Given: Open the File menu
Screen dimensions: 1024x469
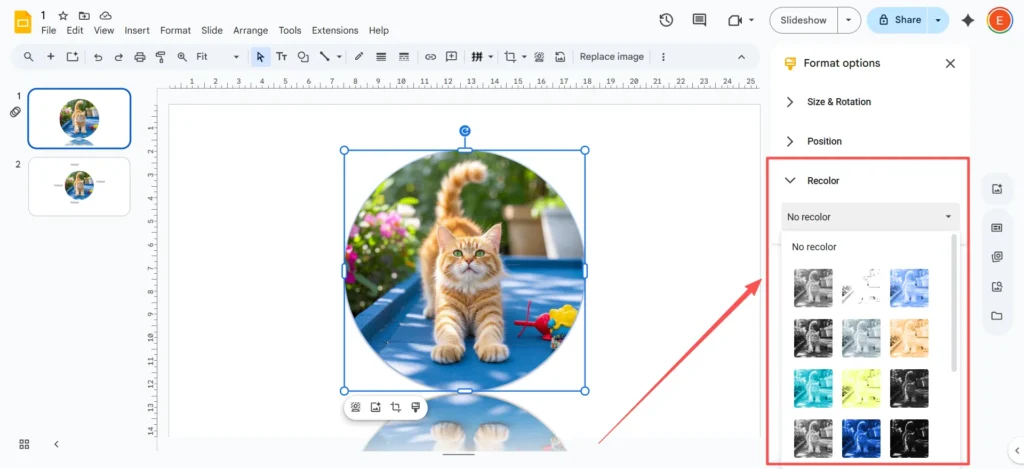Looking at the screenshot, I should pos(48,31).
